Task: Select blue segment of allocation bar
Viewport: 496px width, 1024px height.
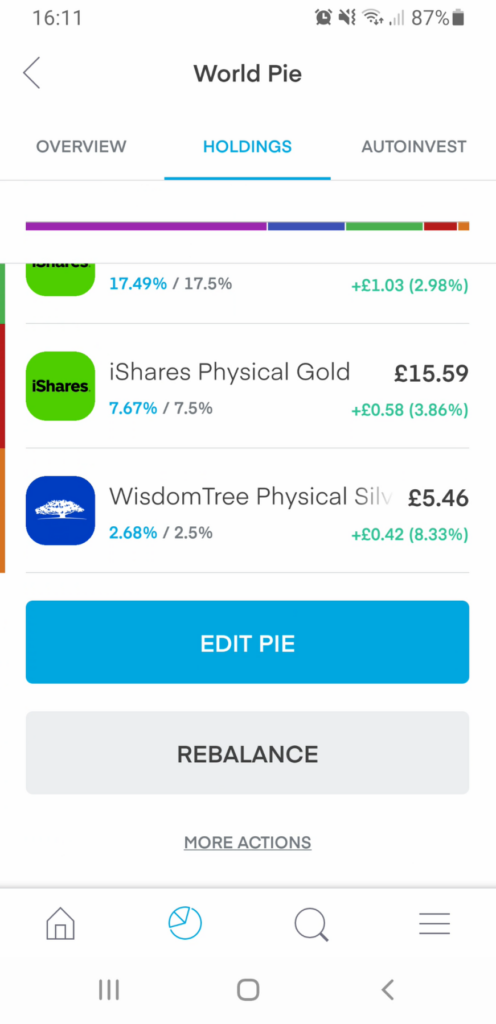Action: pyautogui.click(x=306, y=226)
